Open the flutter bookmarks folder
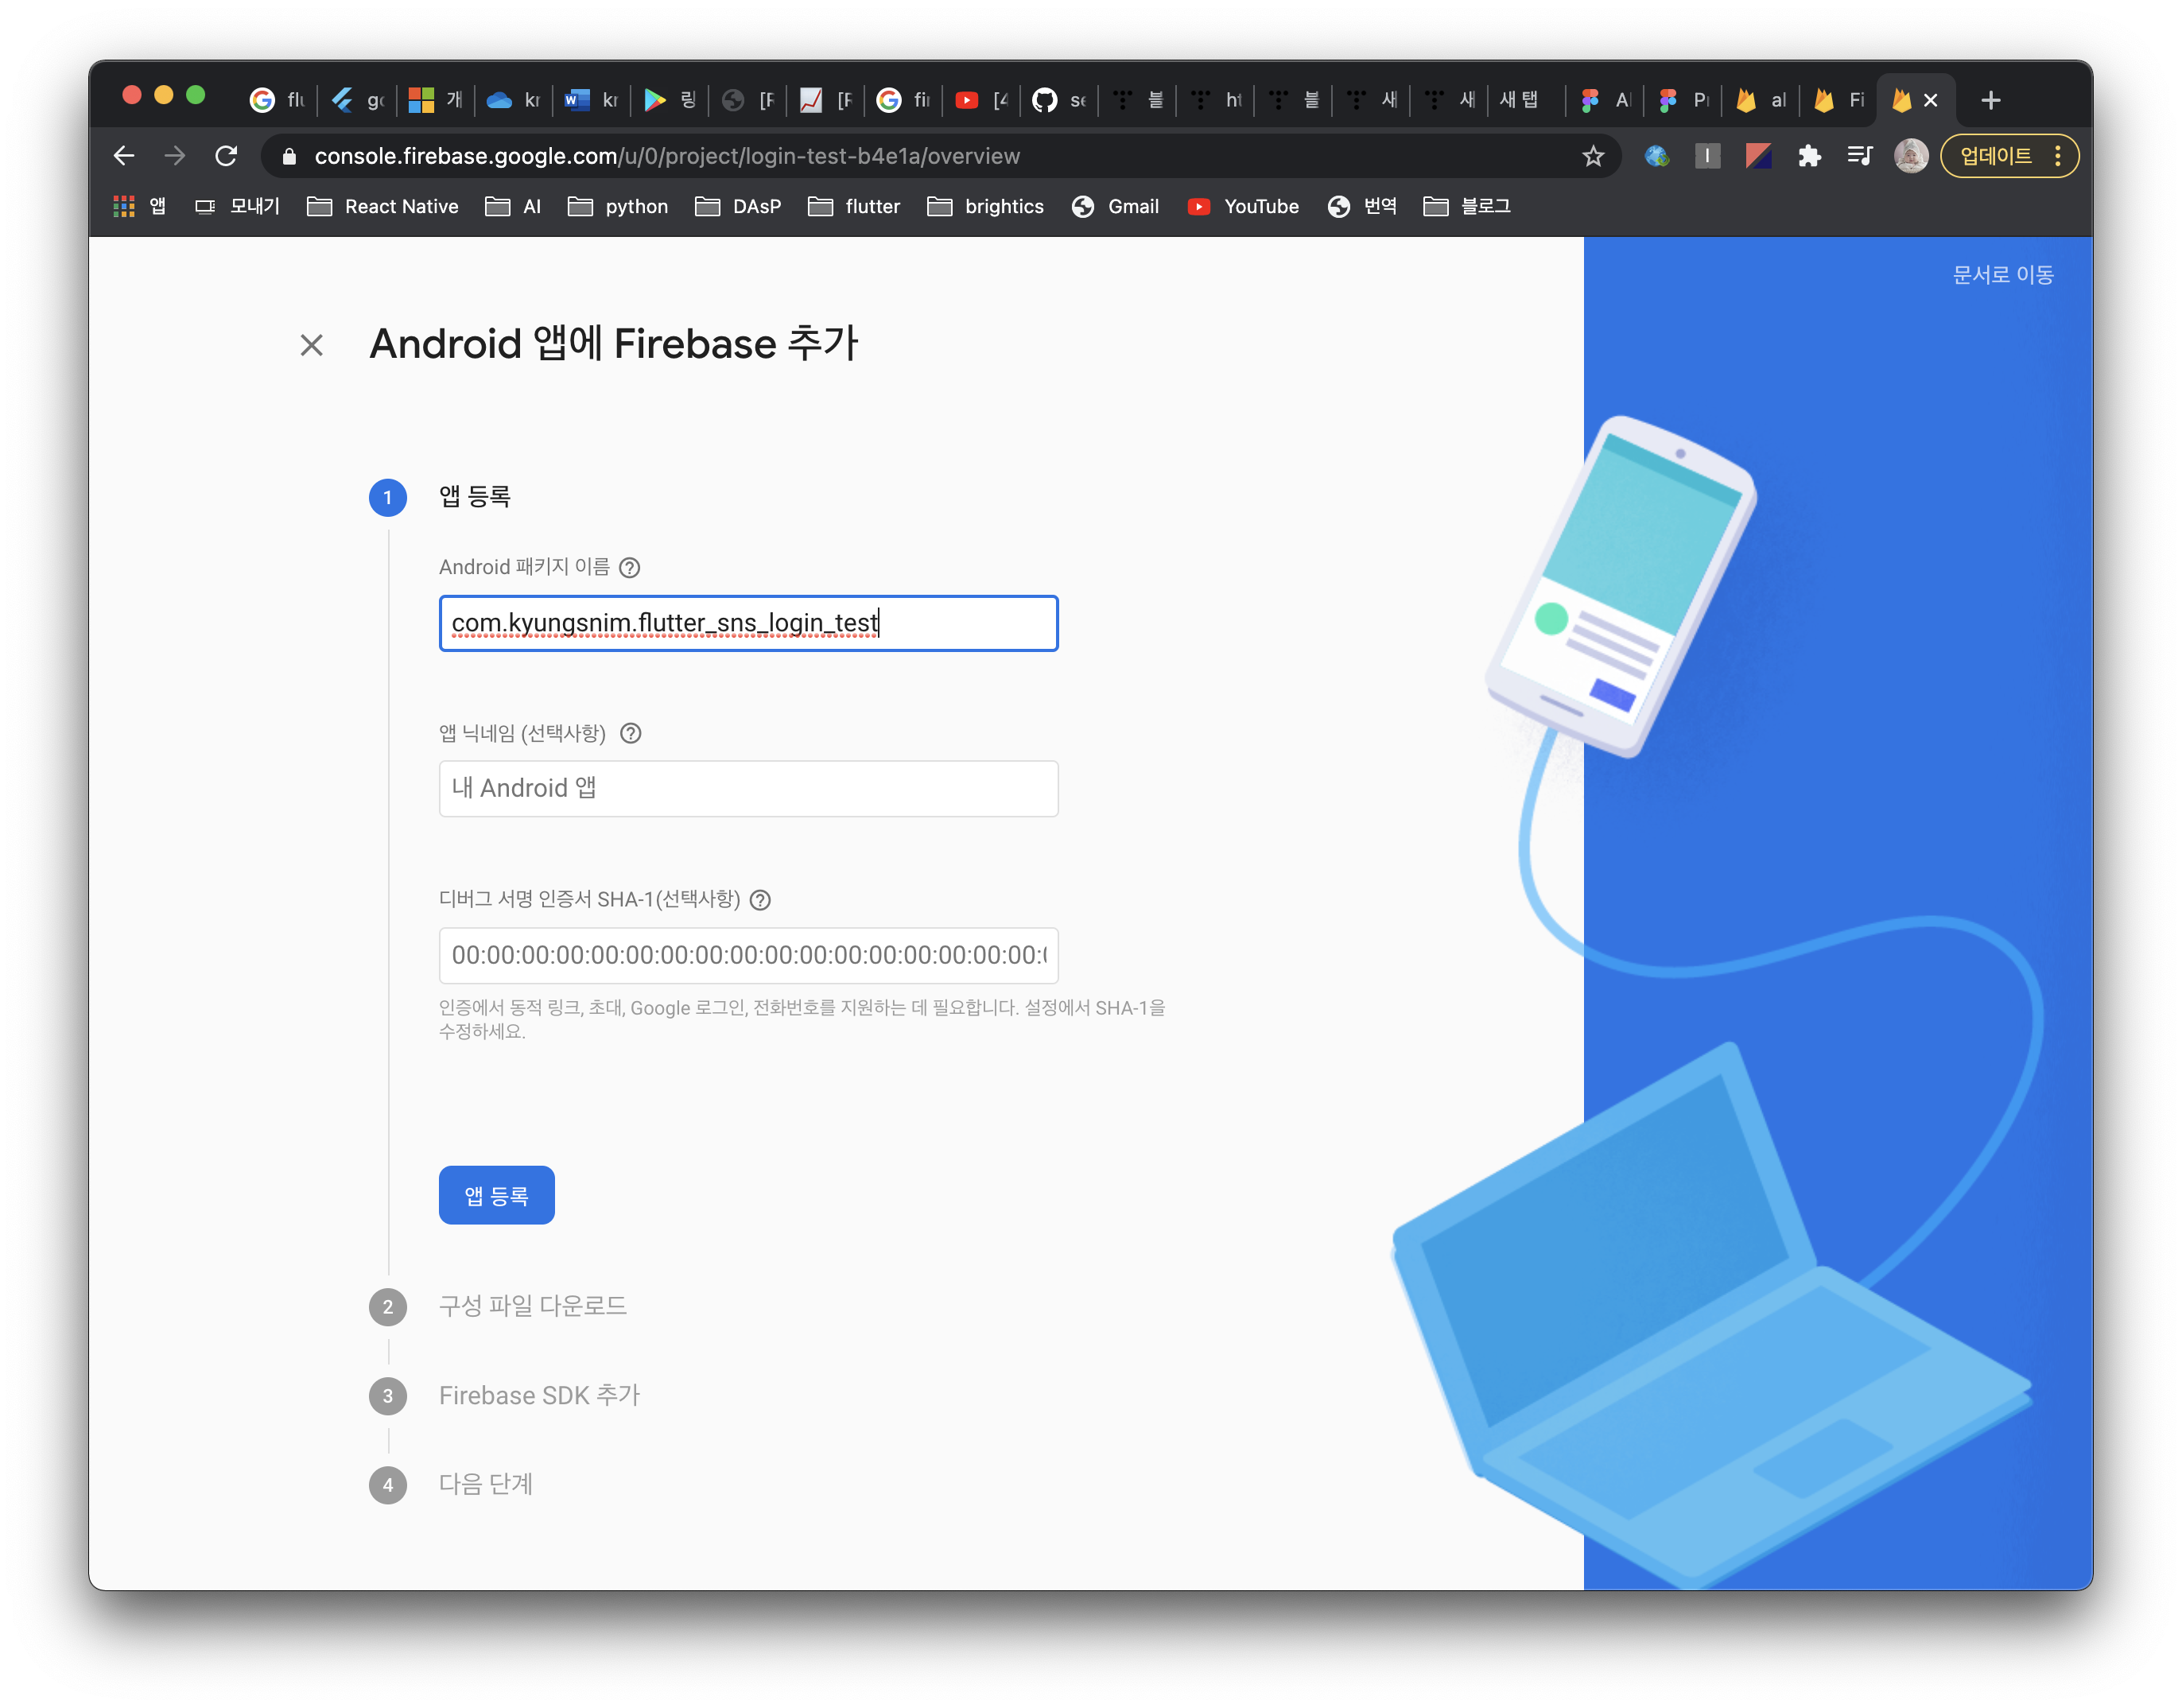This screenshot has width=2182, height=1708. pyautogui.click(x=854, y=206)
